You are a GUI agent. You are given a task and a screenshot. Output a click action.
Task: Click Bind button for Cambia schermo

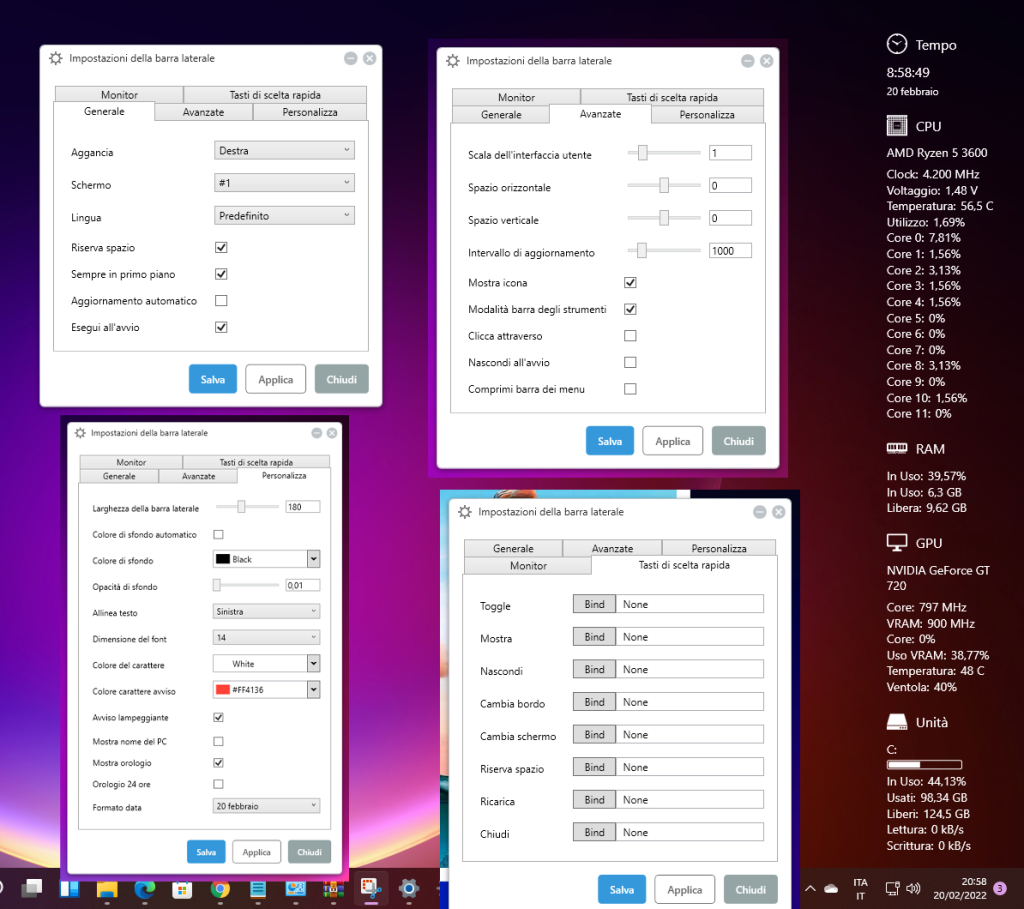point(594,735)
